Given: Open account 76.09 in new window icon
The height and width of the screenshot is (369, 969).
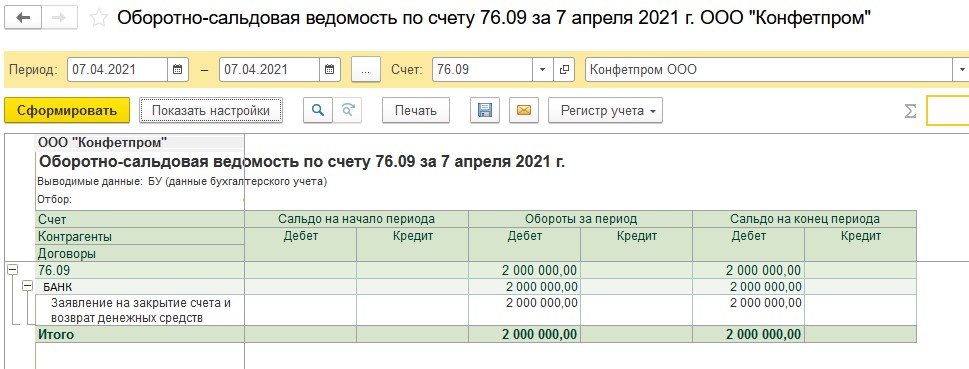Looking at the screenshot, I should tap(564, 69).
